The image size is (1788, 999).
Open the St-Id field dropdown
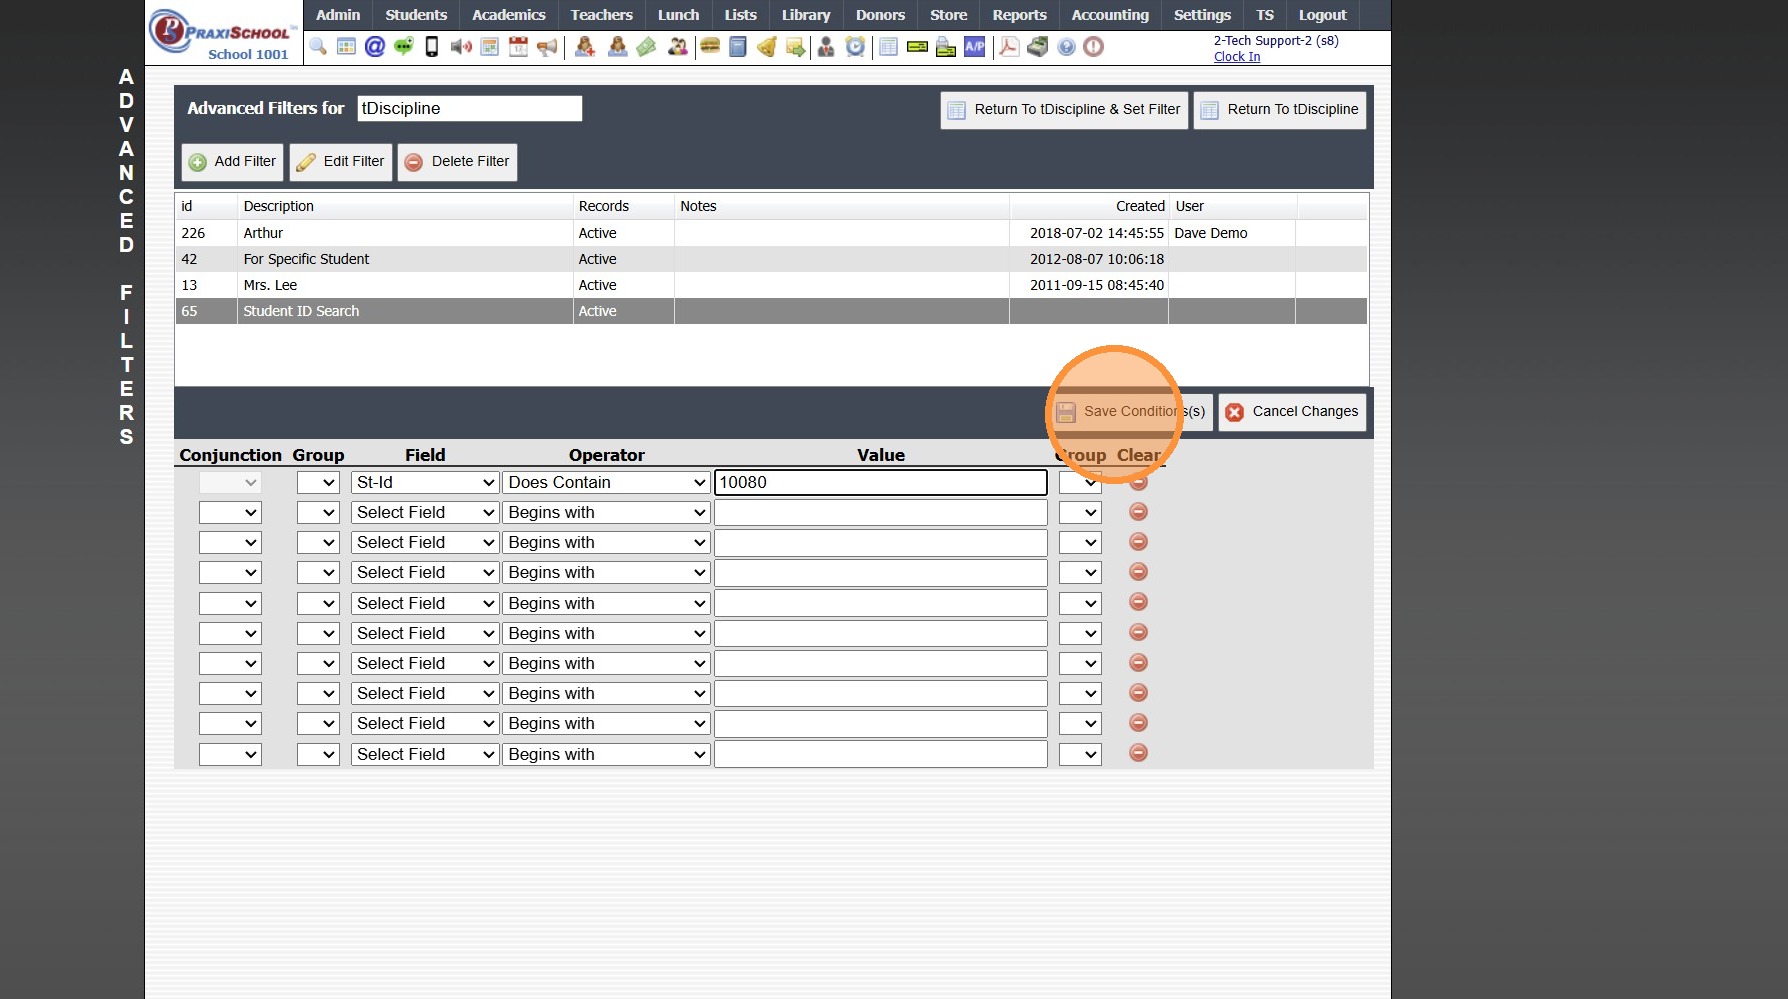pos(425,482)
